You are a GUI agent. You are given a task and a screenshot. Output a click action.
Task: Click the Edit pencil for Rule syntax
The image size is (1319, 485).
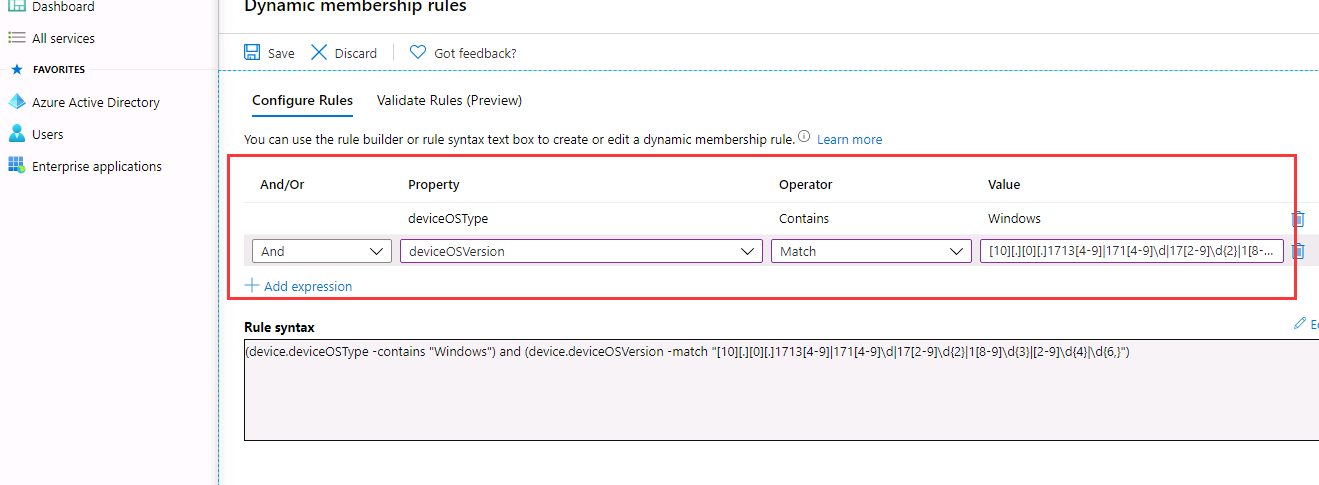pos(1300,324)
